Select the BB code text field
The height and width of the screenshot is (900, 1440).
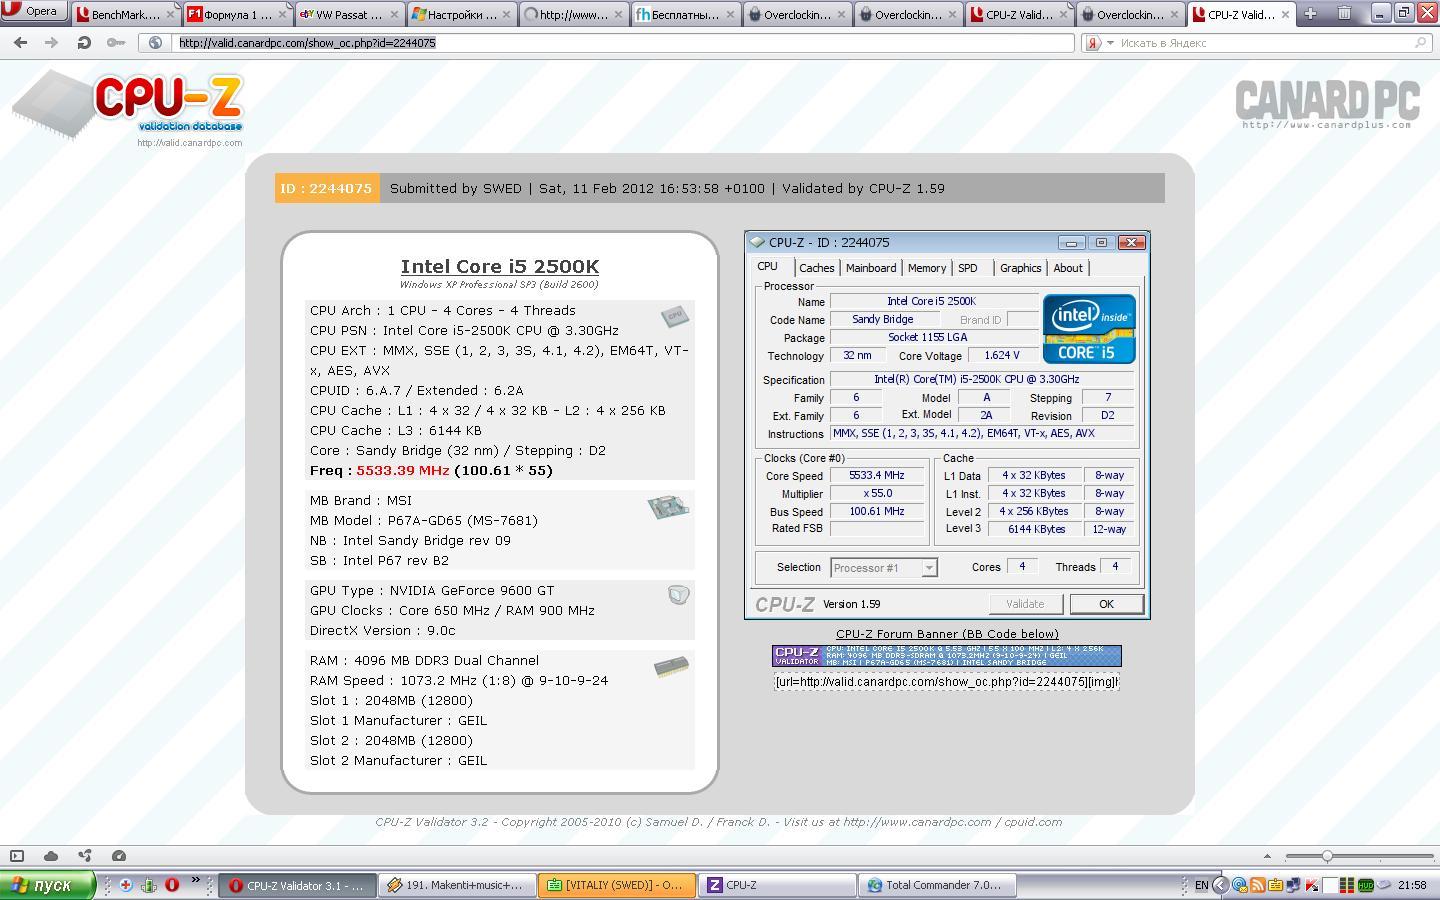947,682
